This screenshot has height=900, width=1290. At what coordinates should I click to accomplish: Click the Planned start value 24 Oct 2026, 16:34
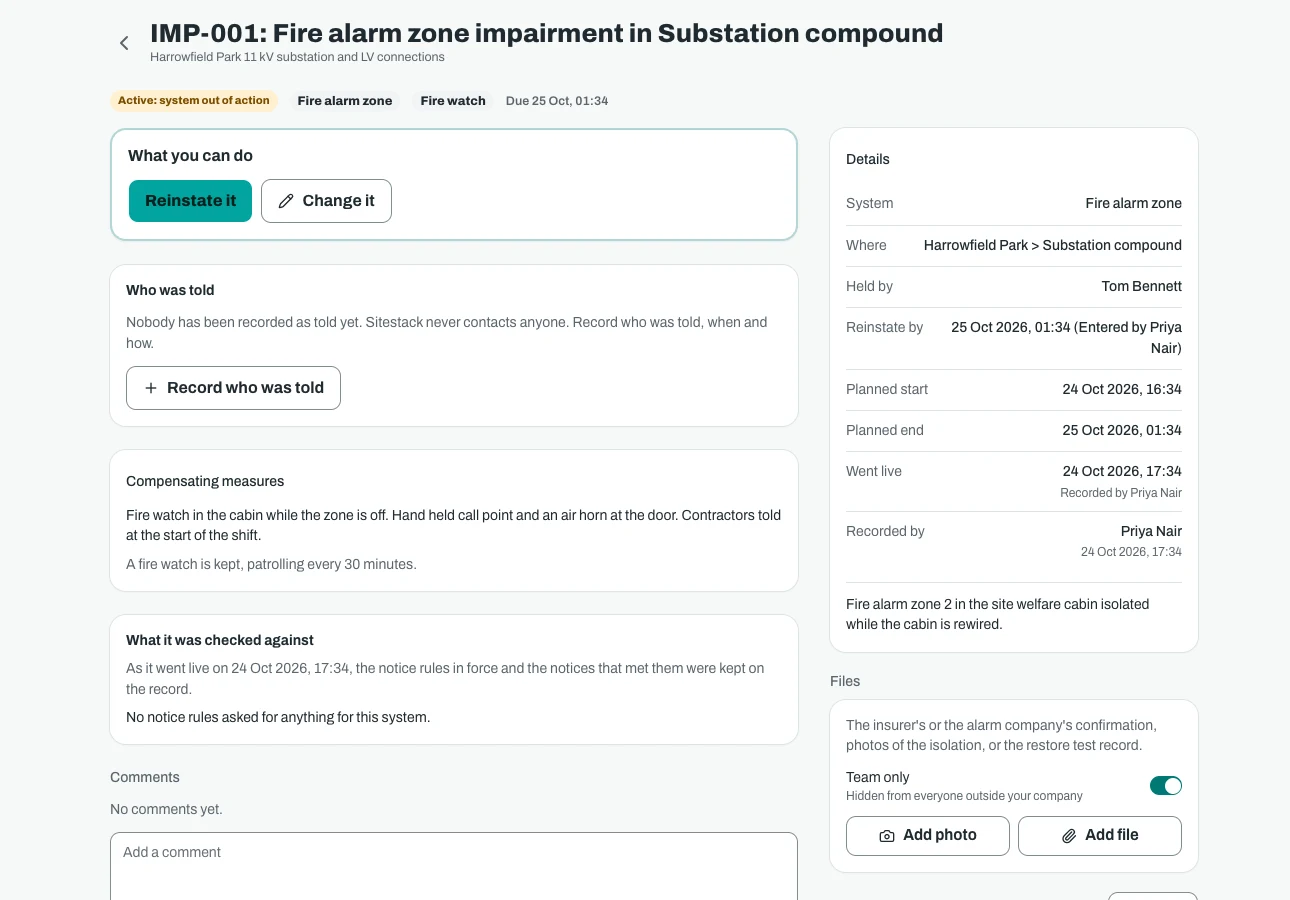1122,389
